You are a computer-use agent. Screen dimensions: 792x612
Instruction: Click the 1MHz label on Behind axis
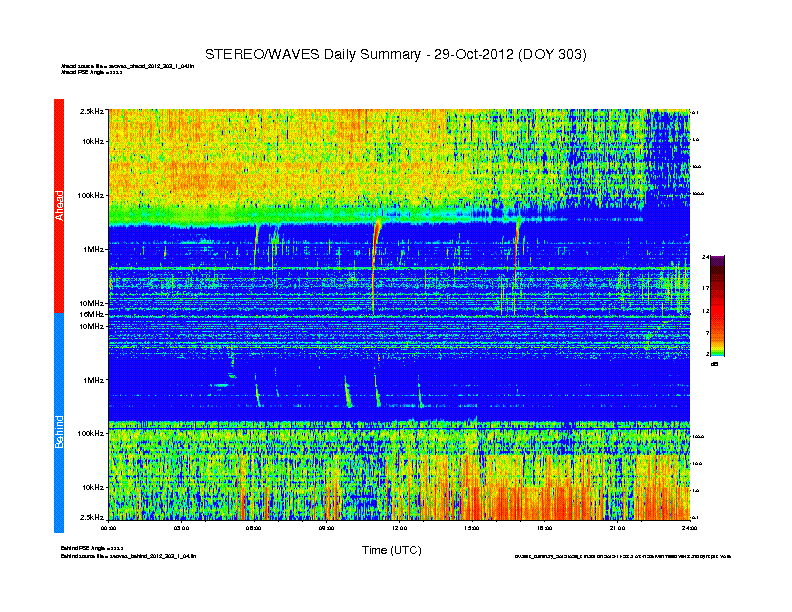point(93,380)
